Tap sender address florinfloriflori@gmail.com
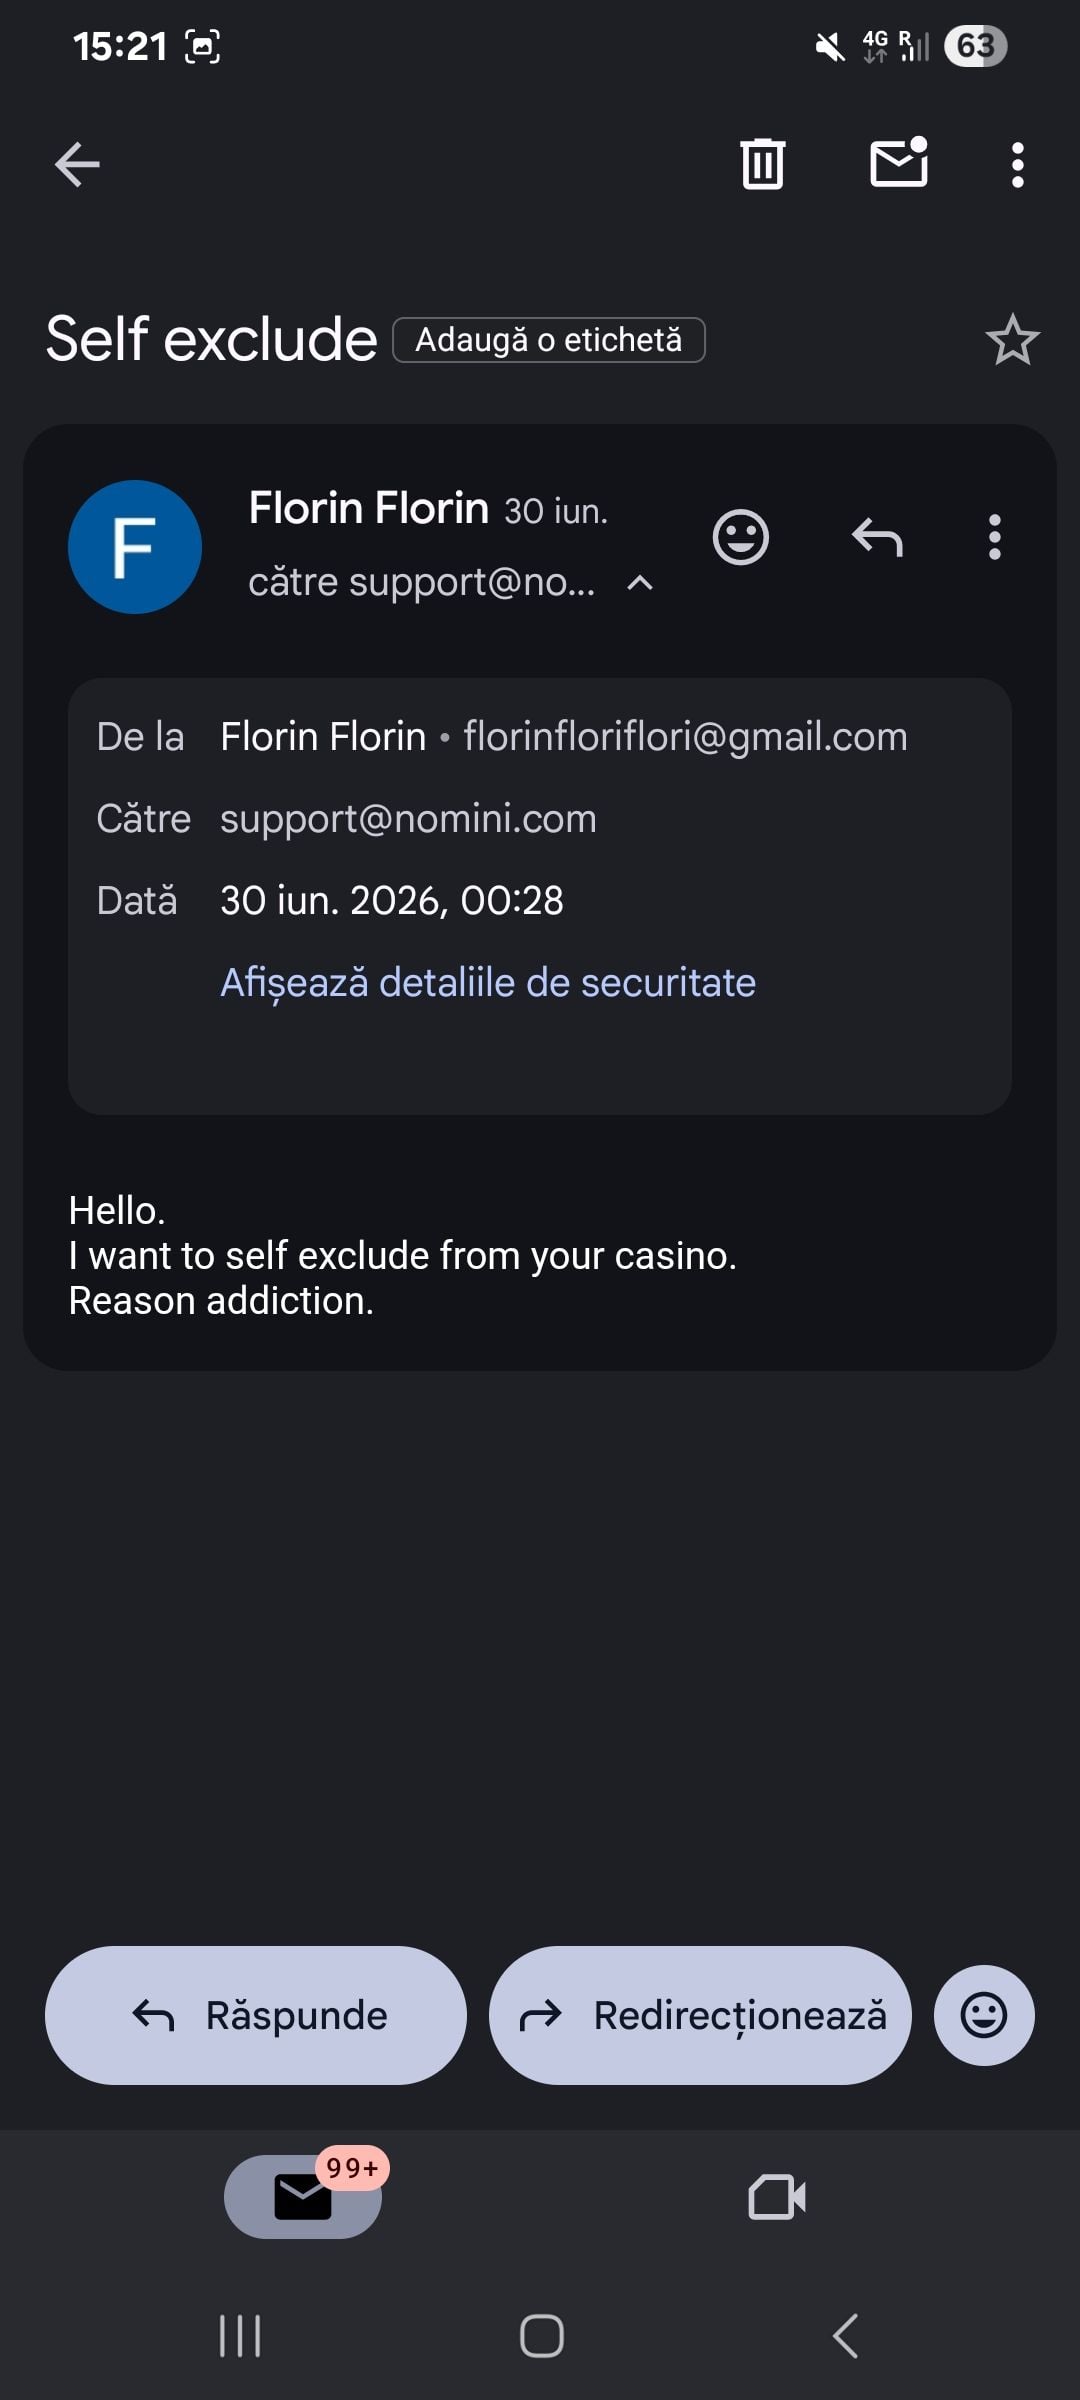The image size is (1080, 2400). click(x=685, y=737)
